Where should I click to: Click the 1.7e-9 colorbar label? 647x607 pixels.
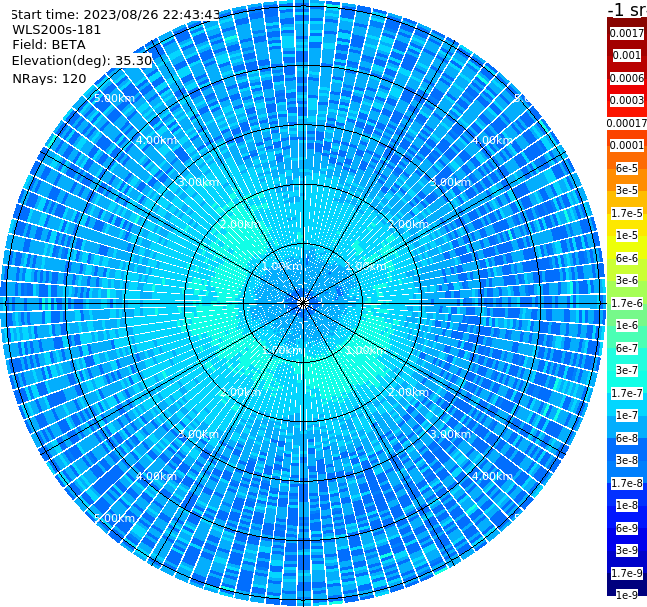click(x=627, y=573)
